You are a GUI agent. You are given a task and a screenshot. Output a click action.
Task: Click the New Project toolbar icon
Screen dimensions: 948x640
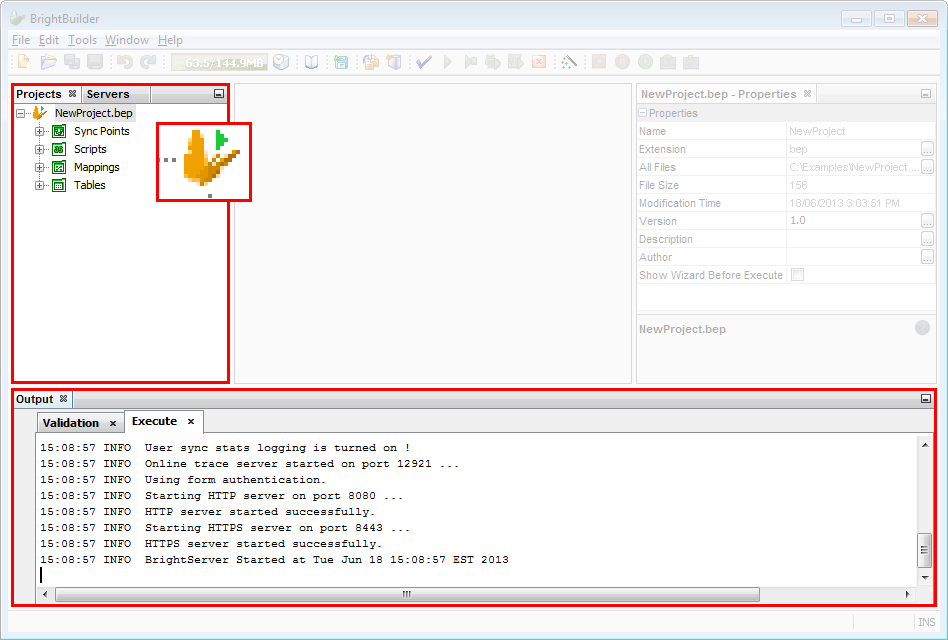point(22,62)
